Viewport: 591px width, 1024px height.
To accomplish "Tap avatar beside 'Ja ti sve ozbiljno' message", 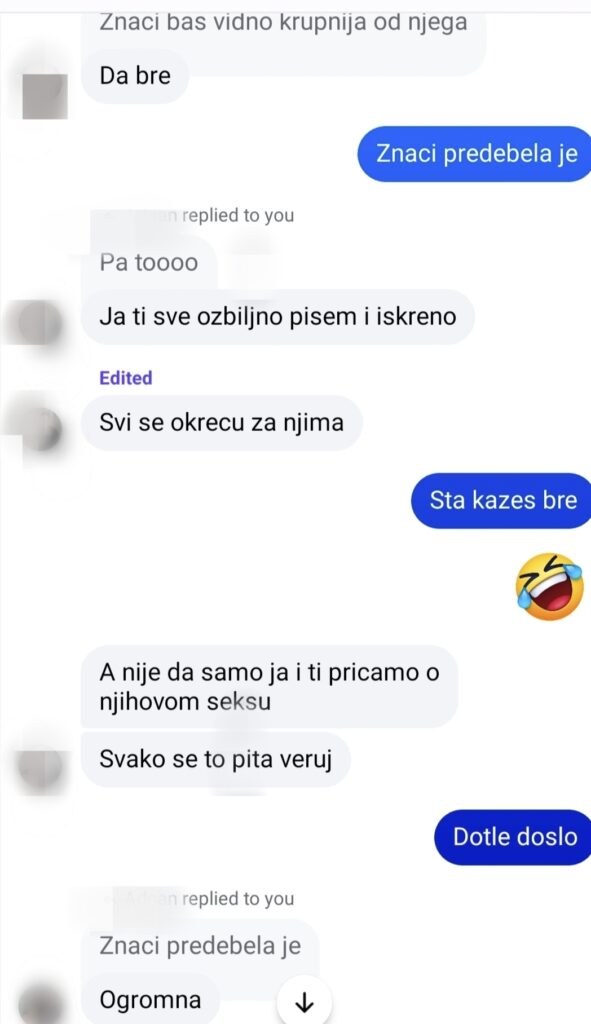I will pyautogui.click(x=40, y=322).
